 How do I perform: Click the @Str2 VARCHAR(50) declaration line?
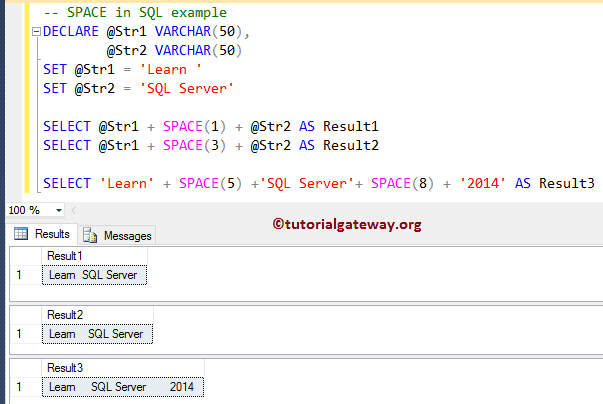[x=174, y=50]
